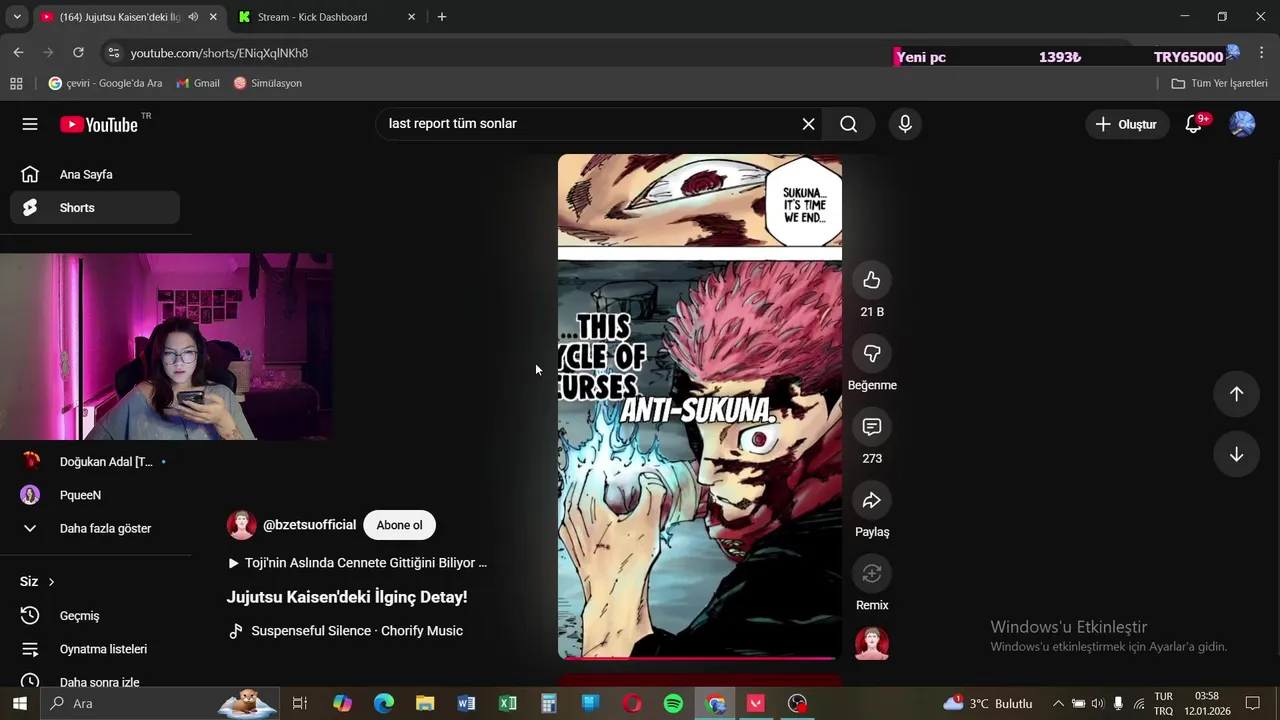Launch Microsoft Edge from the taskbar
Viewport: 1280px width, 720px height.
pyautogui.click(x=384, y=703)
